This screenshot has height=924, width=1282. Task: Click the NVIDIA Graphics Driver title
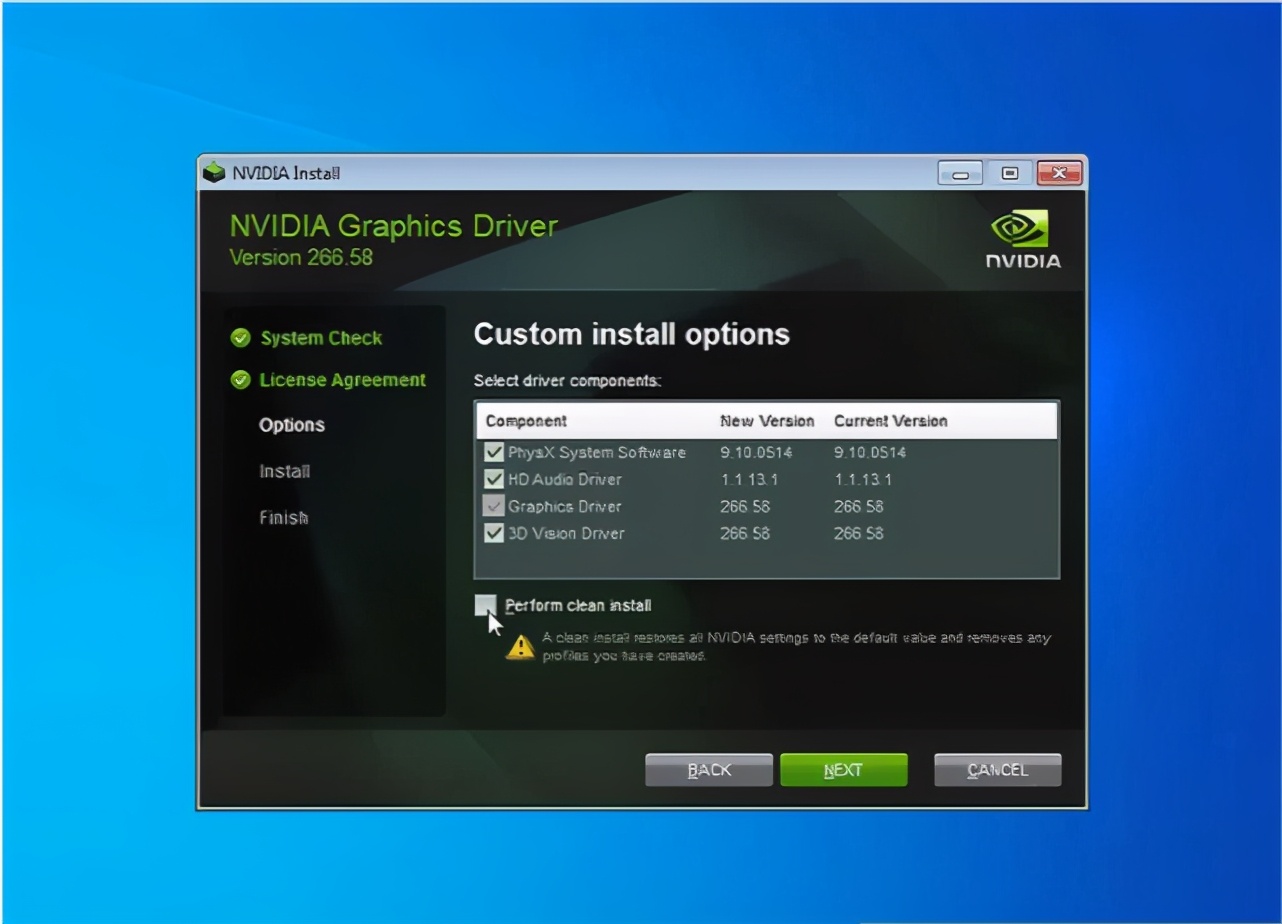[394, 226]
